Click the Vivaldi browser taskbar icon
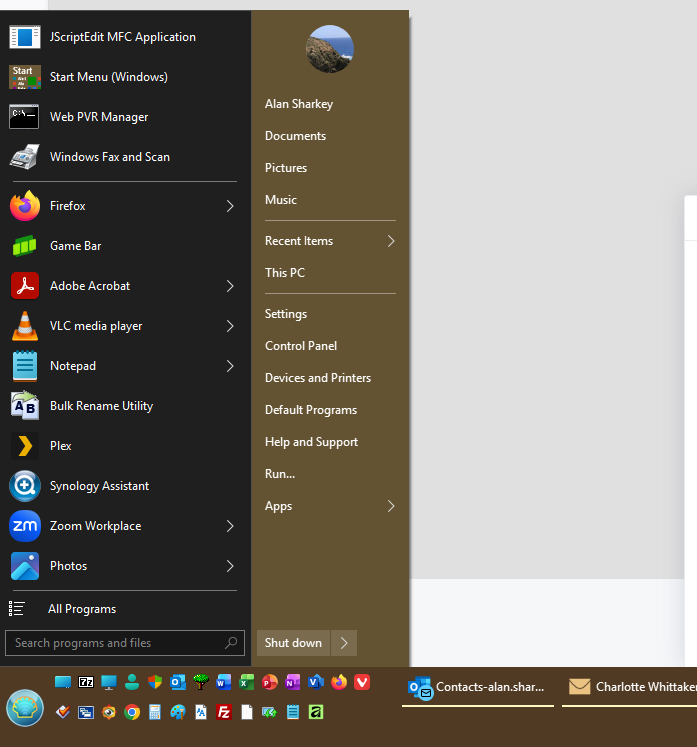Screen dimensions: 697x747 tap(362, 682)
